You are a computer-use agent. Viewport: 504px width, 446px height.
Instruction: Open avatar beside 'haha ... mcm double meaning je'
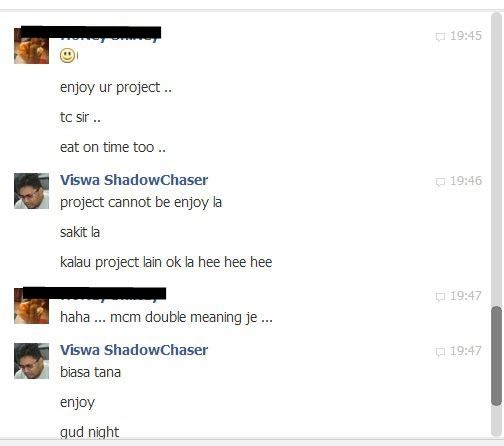(31, 306)
